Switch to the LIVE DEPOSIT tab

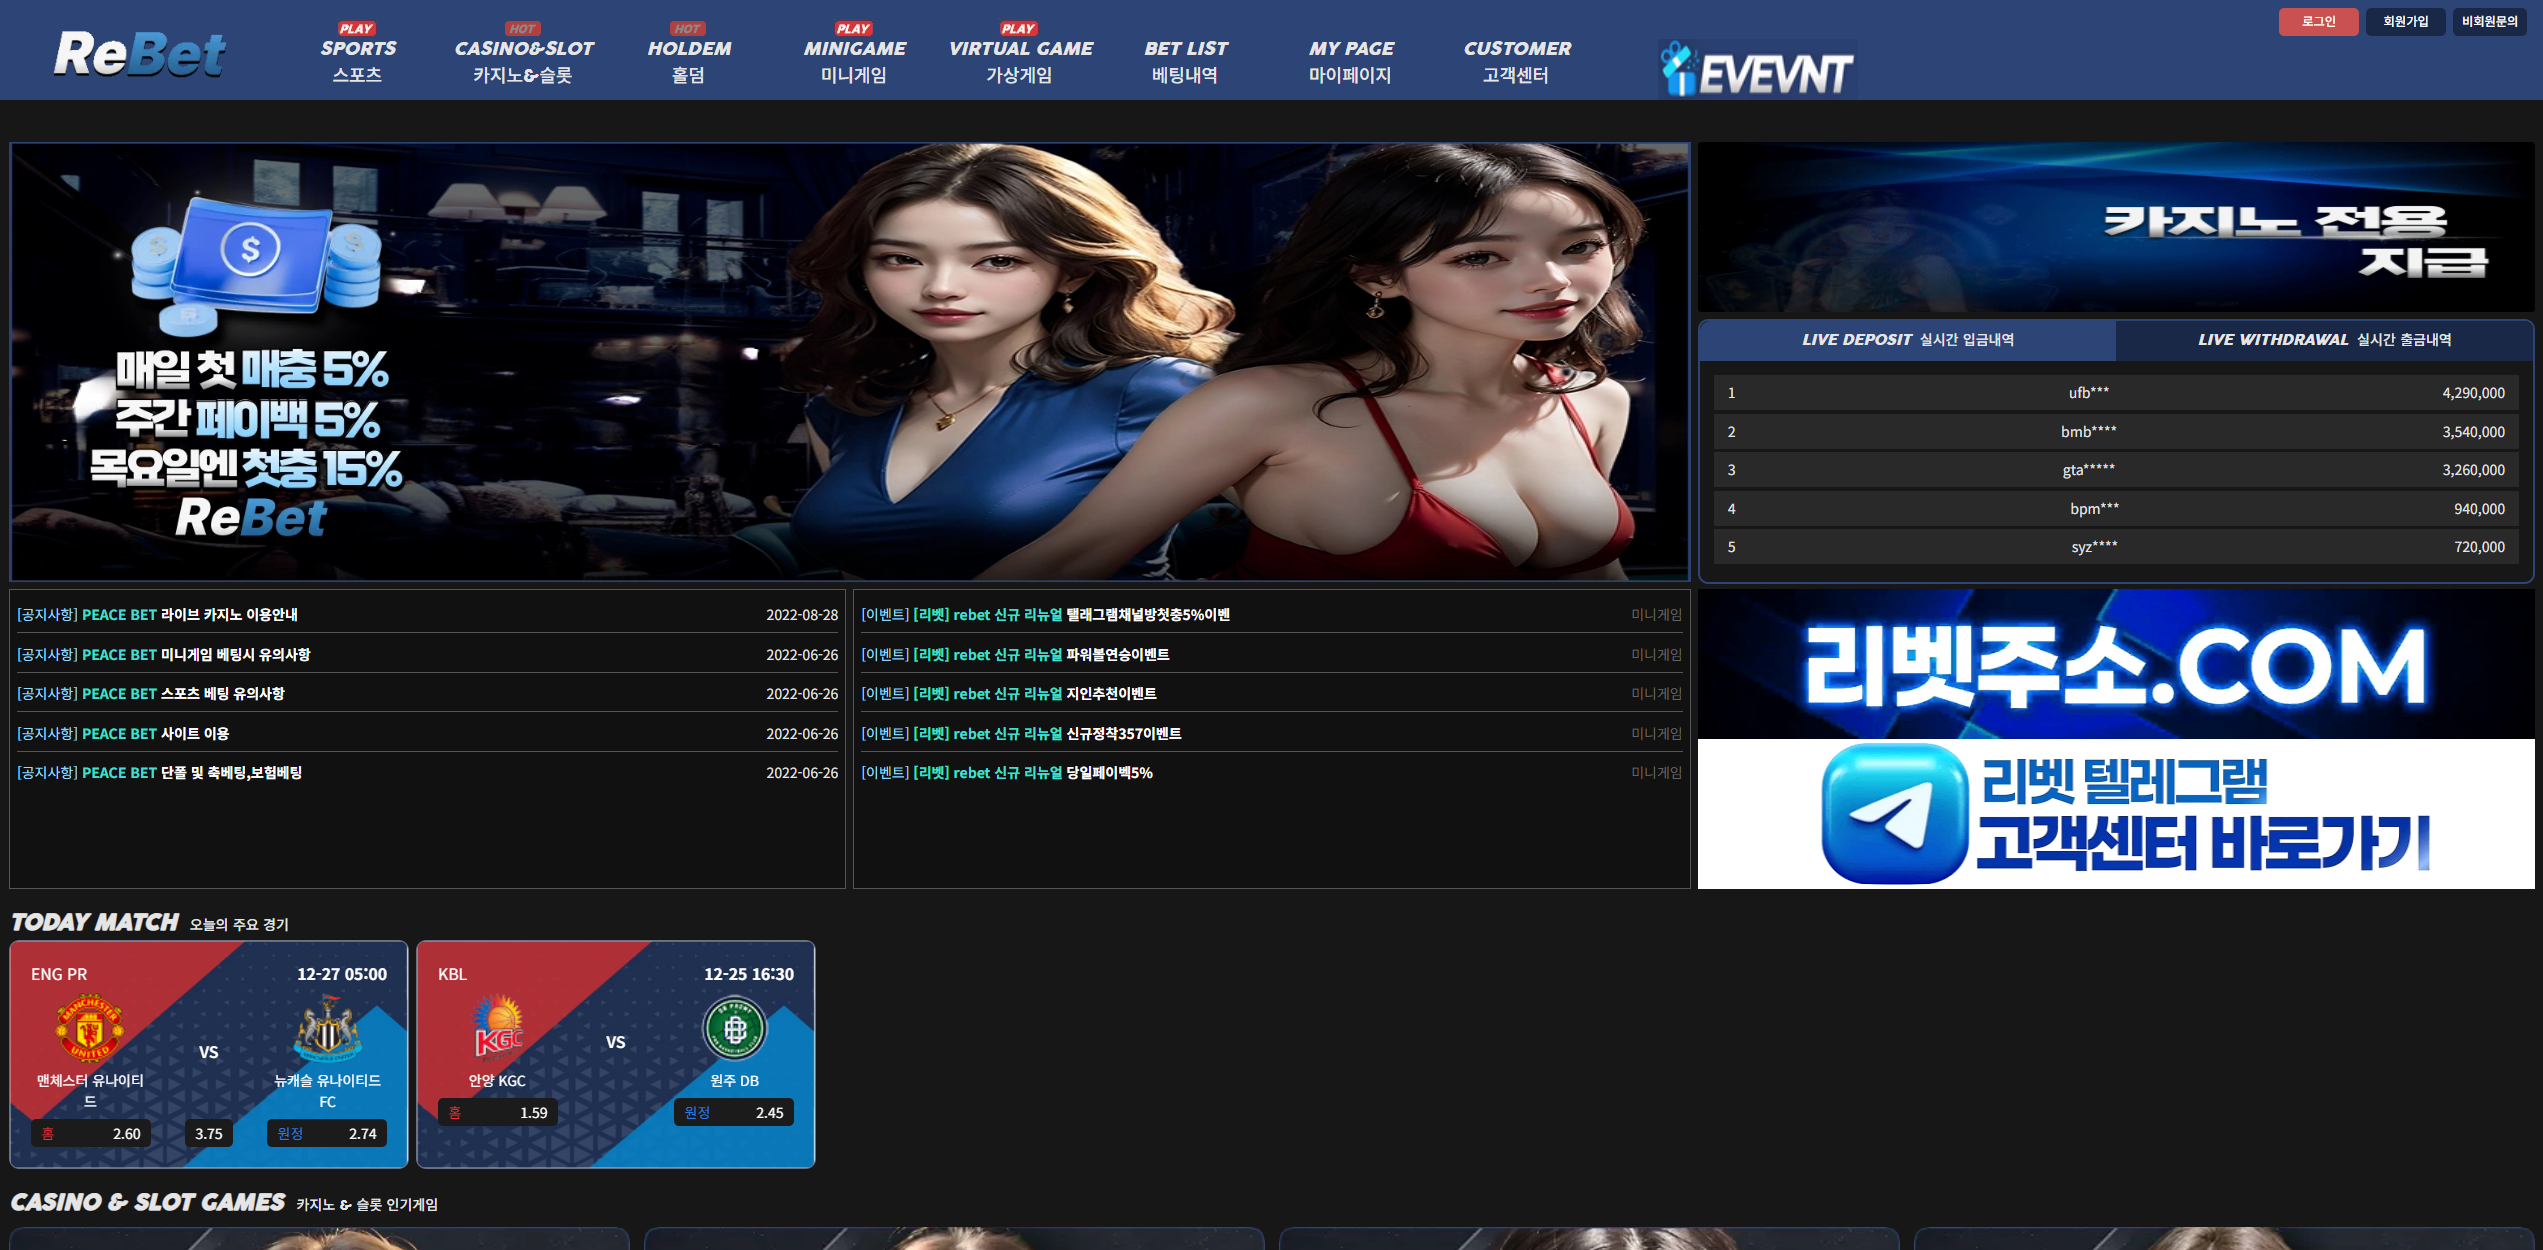click(x=1907, y=340)
